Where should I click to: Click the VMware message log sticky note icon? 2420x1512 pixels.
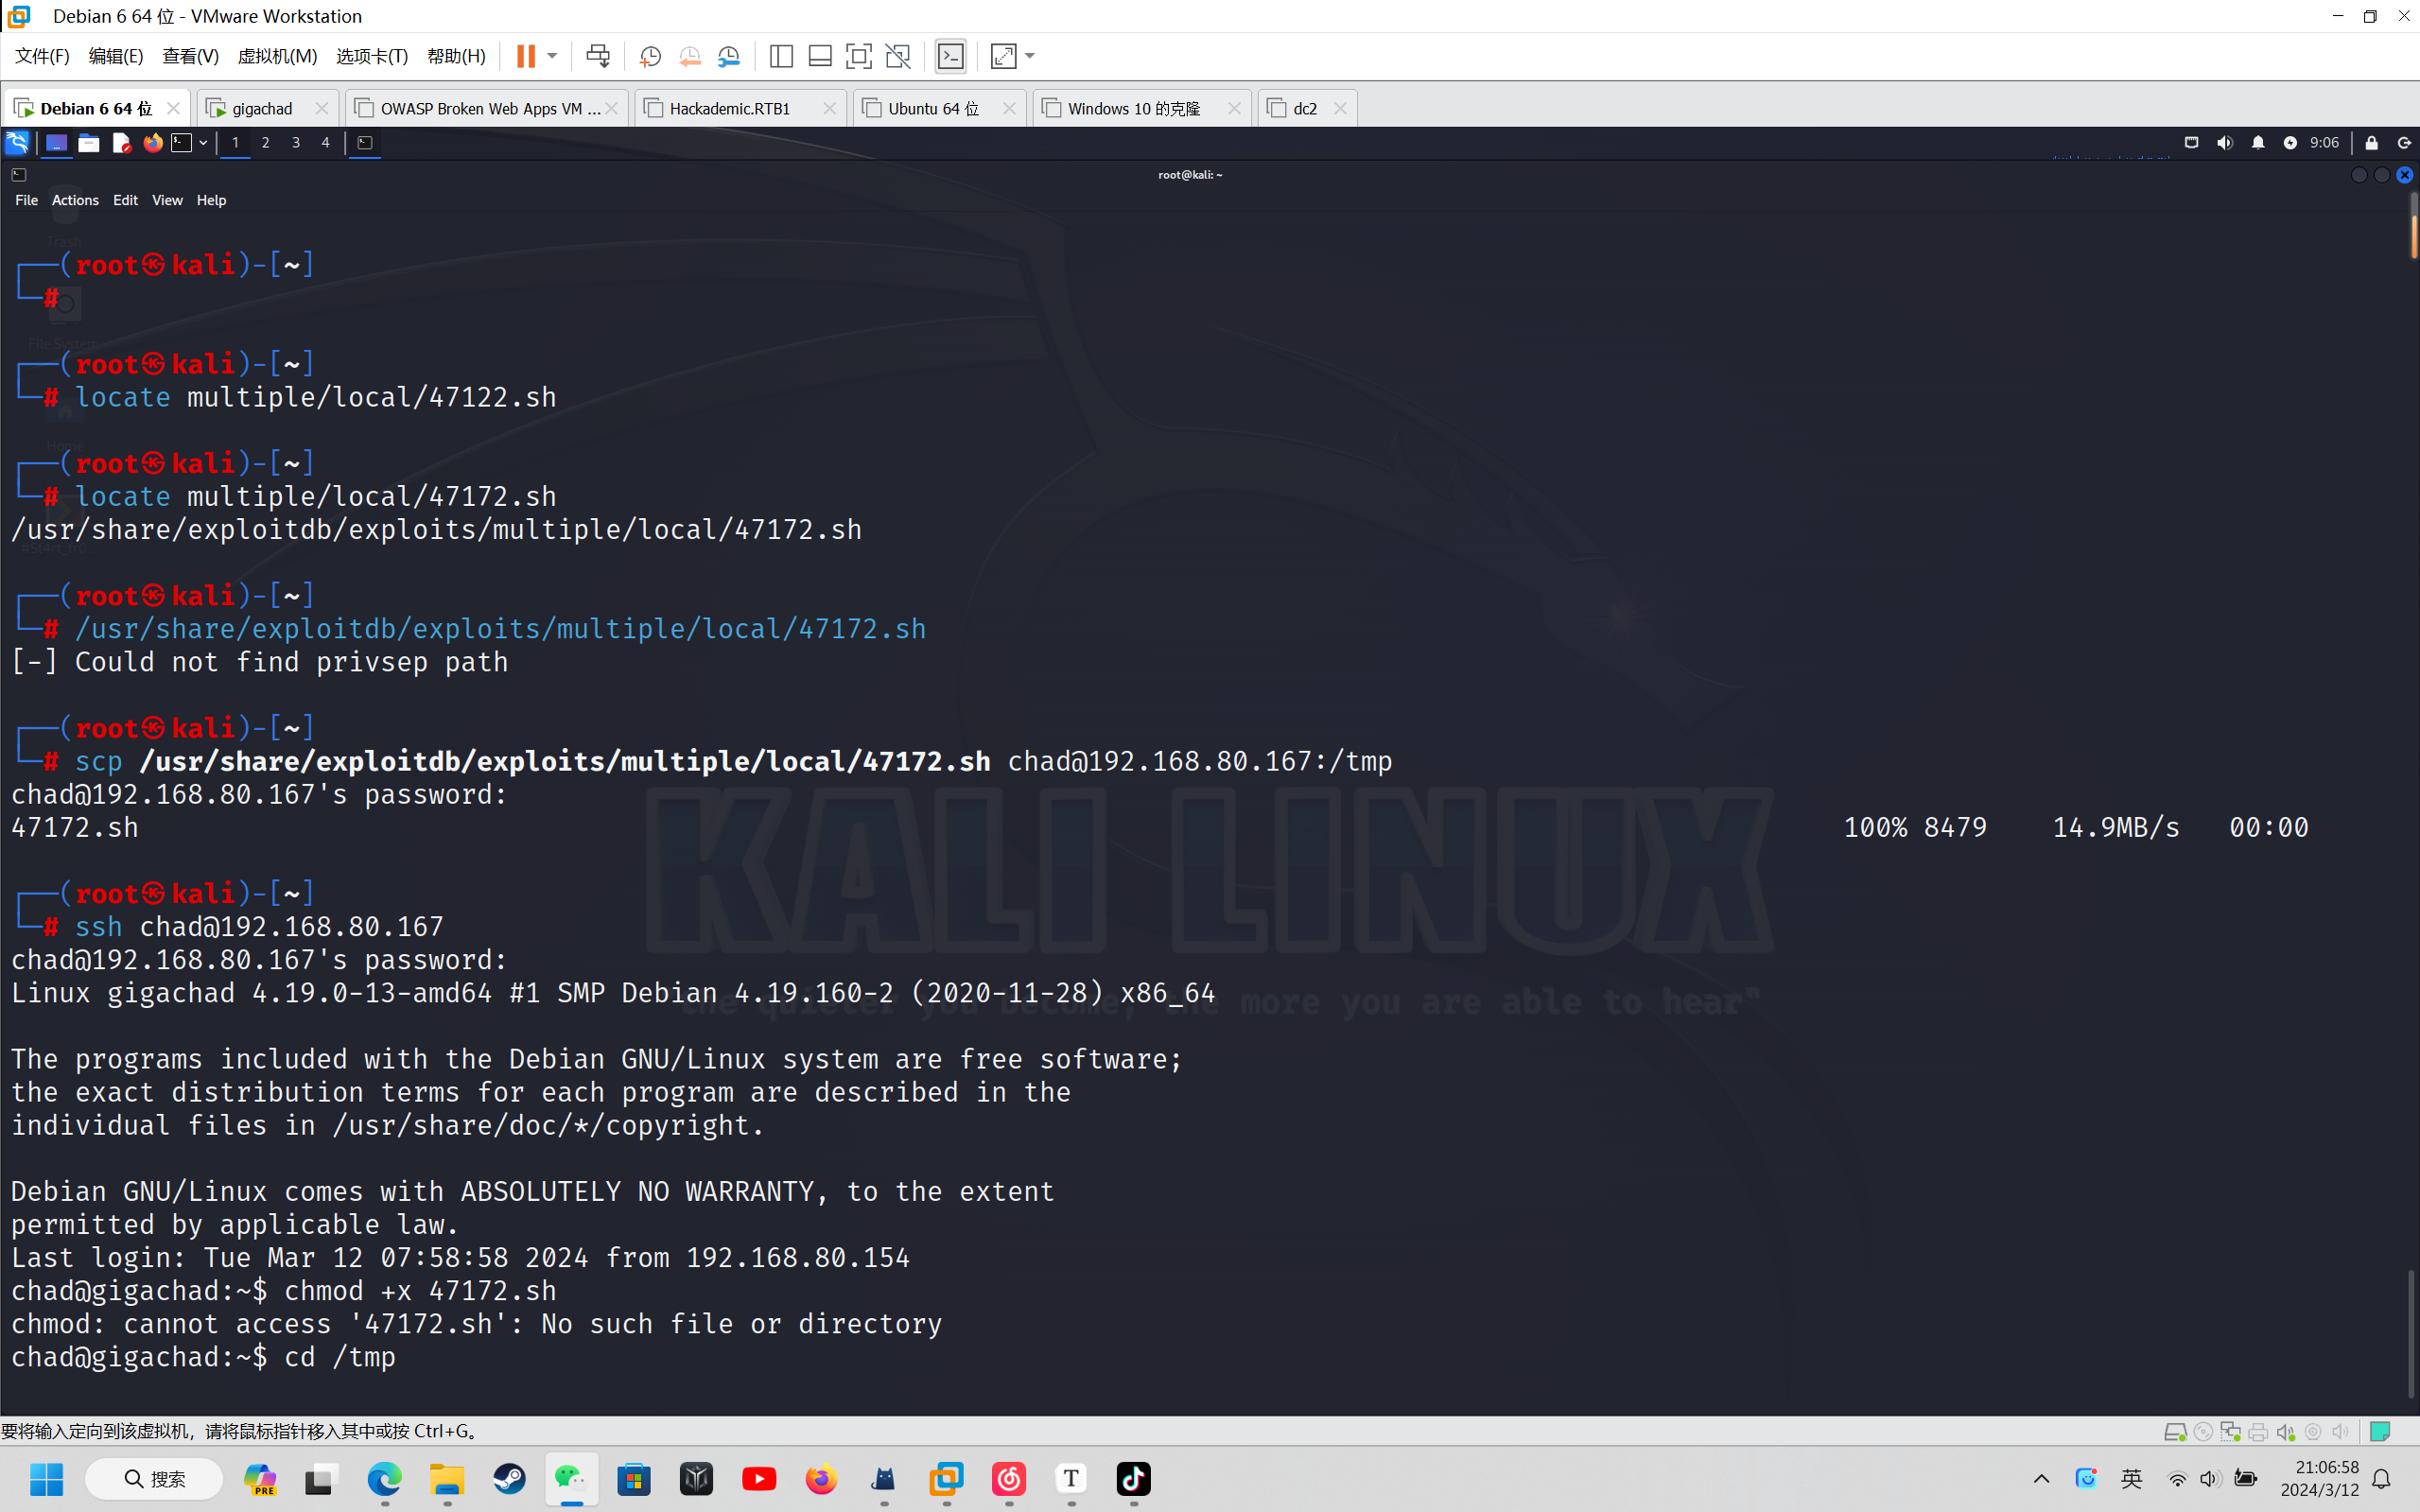pyautogui.click(x=2380, y=1432)
